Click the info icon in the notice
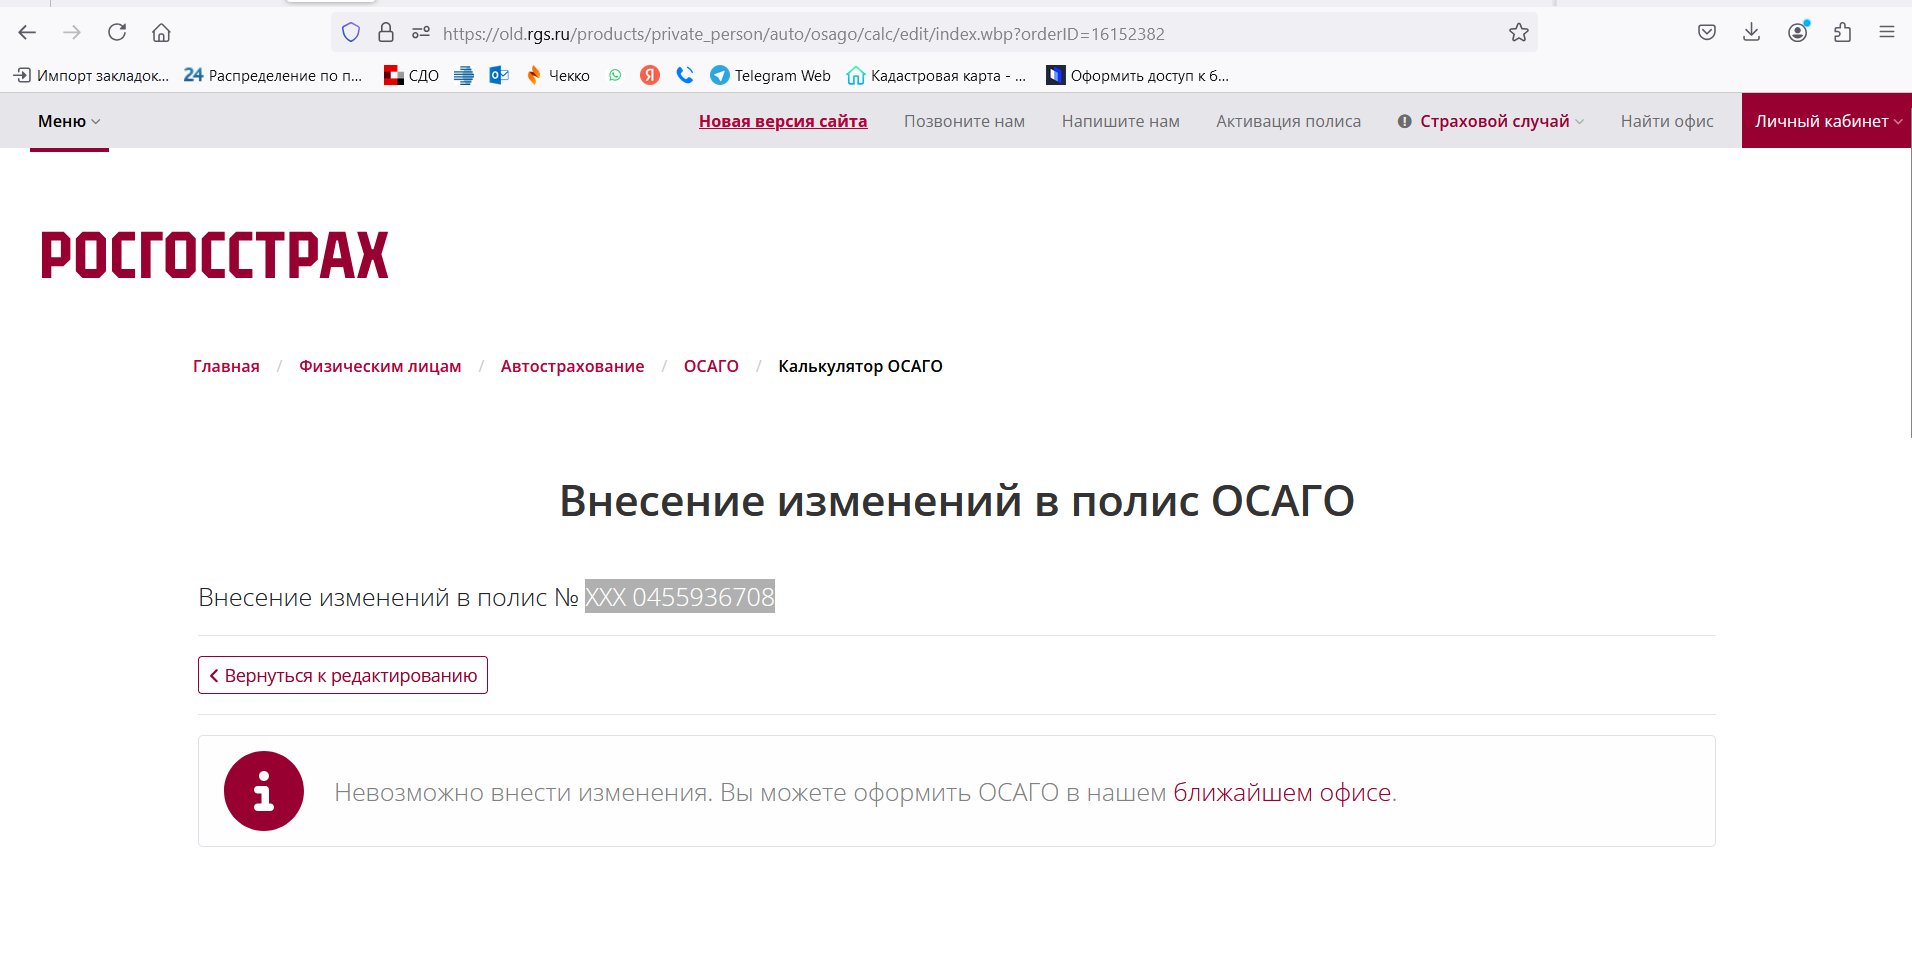The height and width of the screenshot is (960, 1912). pos(264,791)
